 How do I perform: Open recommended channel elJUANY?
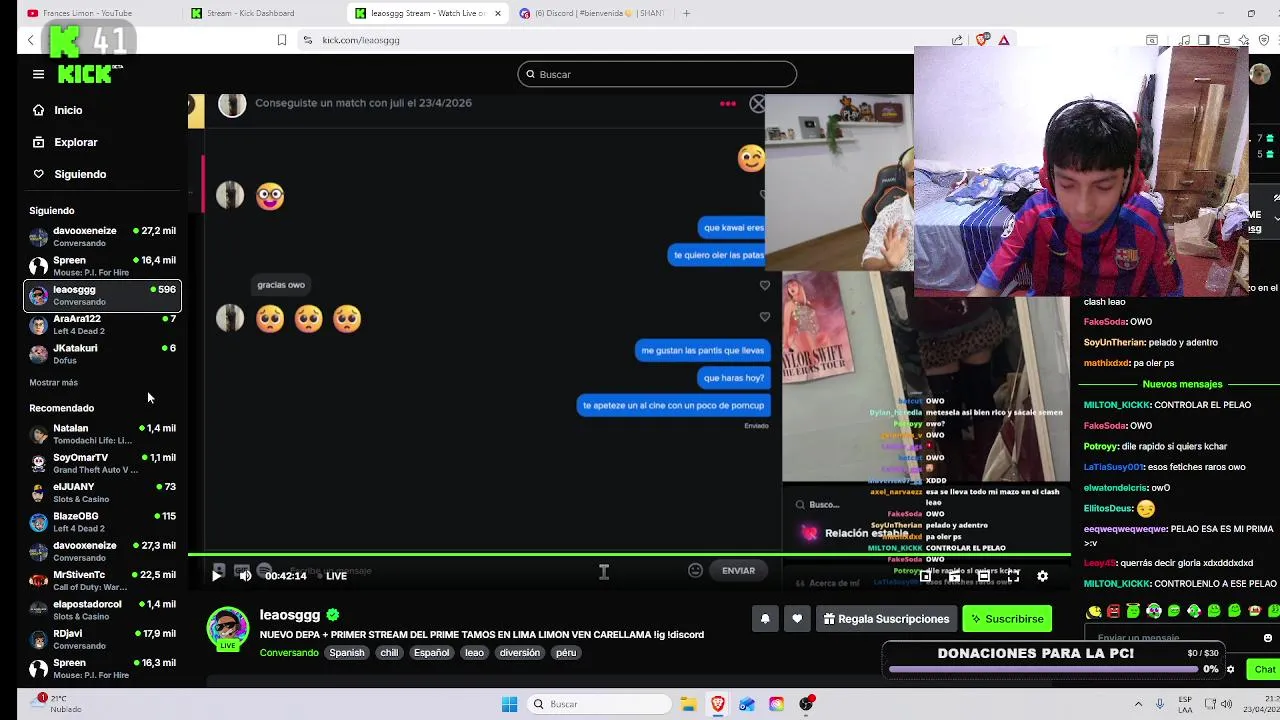pyautogui.click(x=102, y=492)
